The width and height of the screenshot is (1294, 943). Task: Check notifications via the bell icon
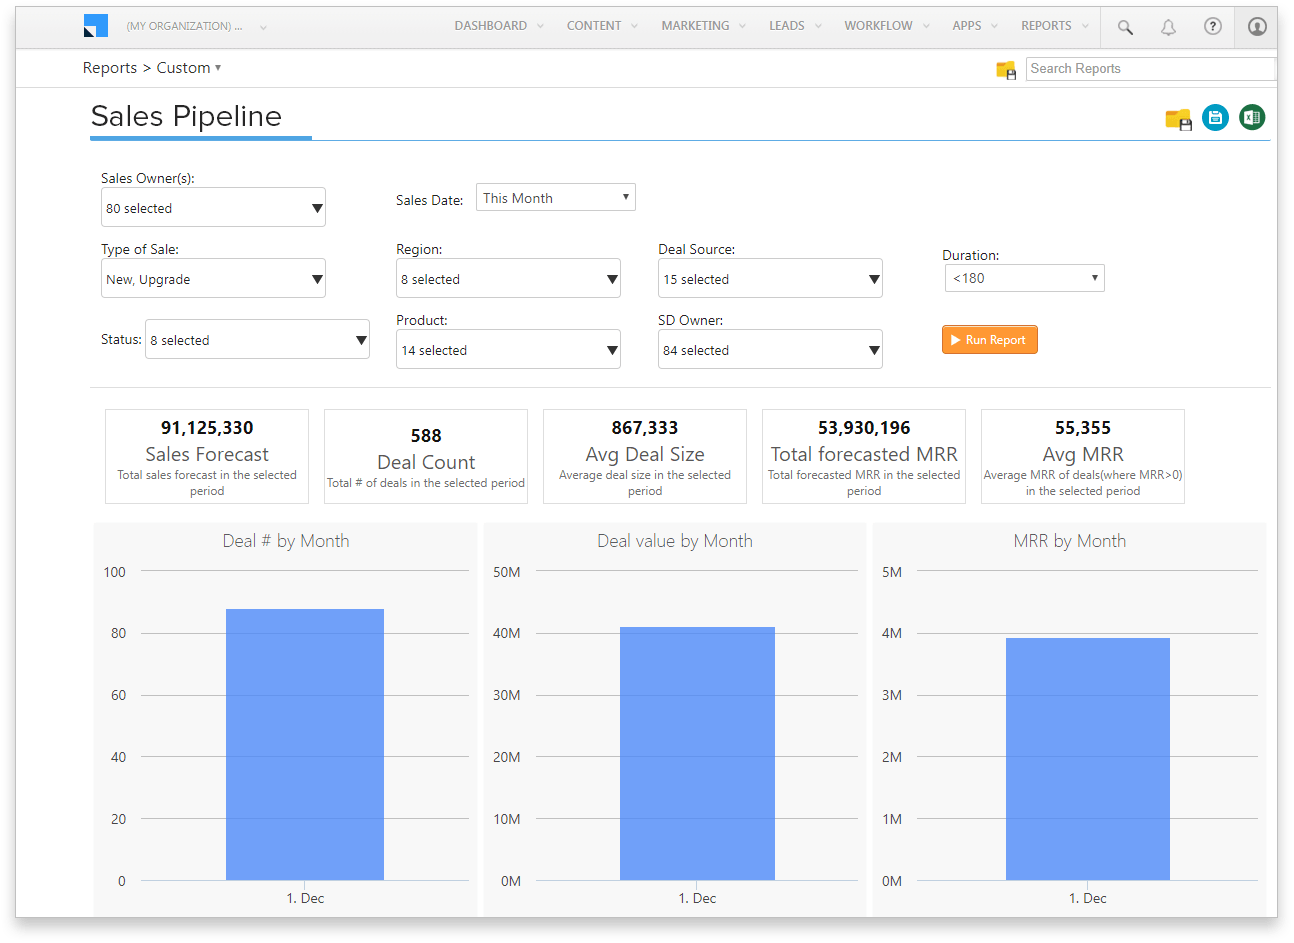click(1168, 27)
